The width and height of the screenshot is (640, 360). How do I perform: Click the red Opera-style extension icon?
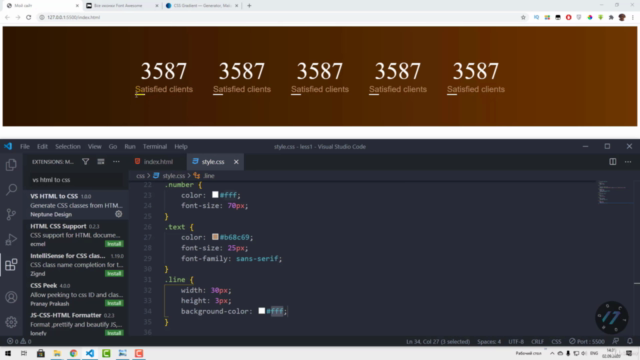coord(568,18)
